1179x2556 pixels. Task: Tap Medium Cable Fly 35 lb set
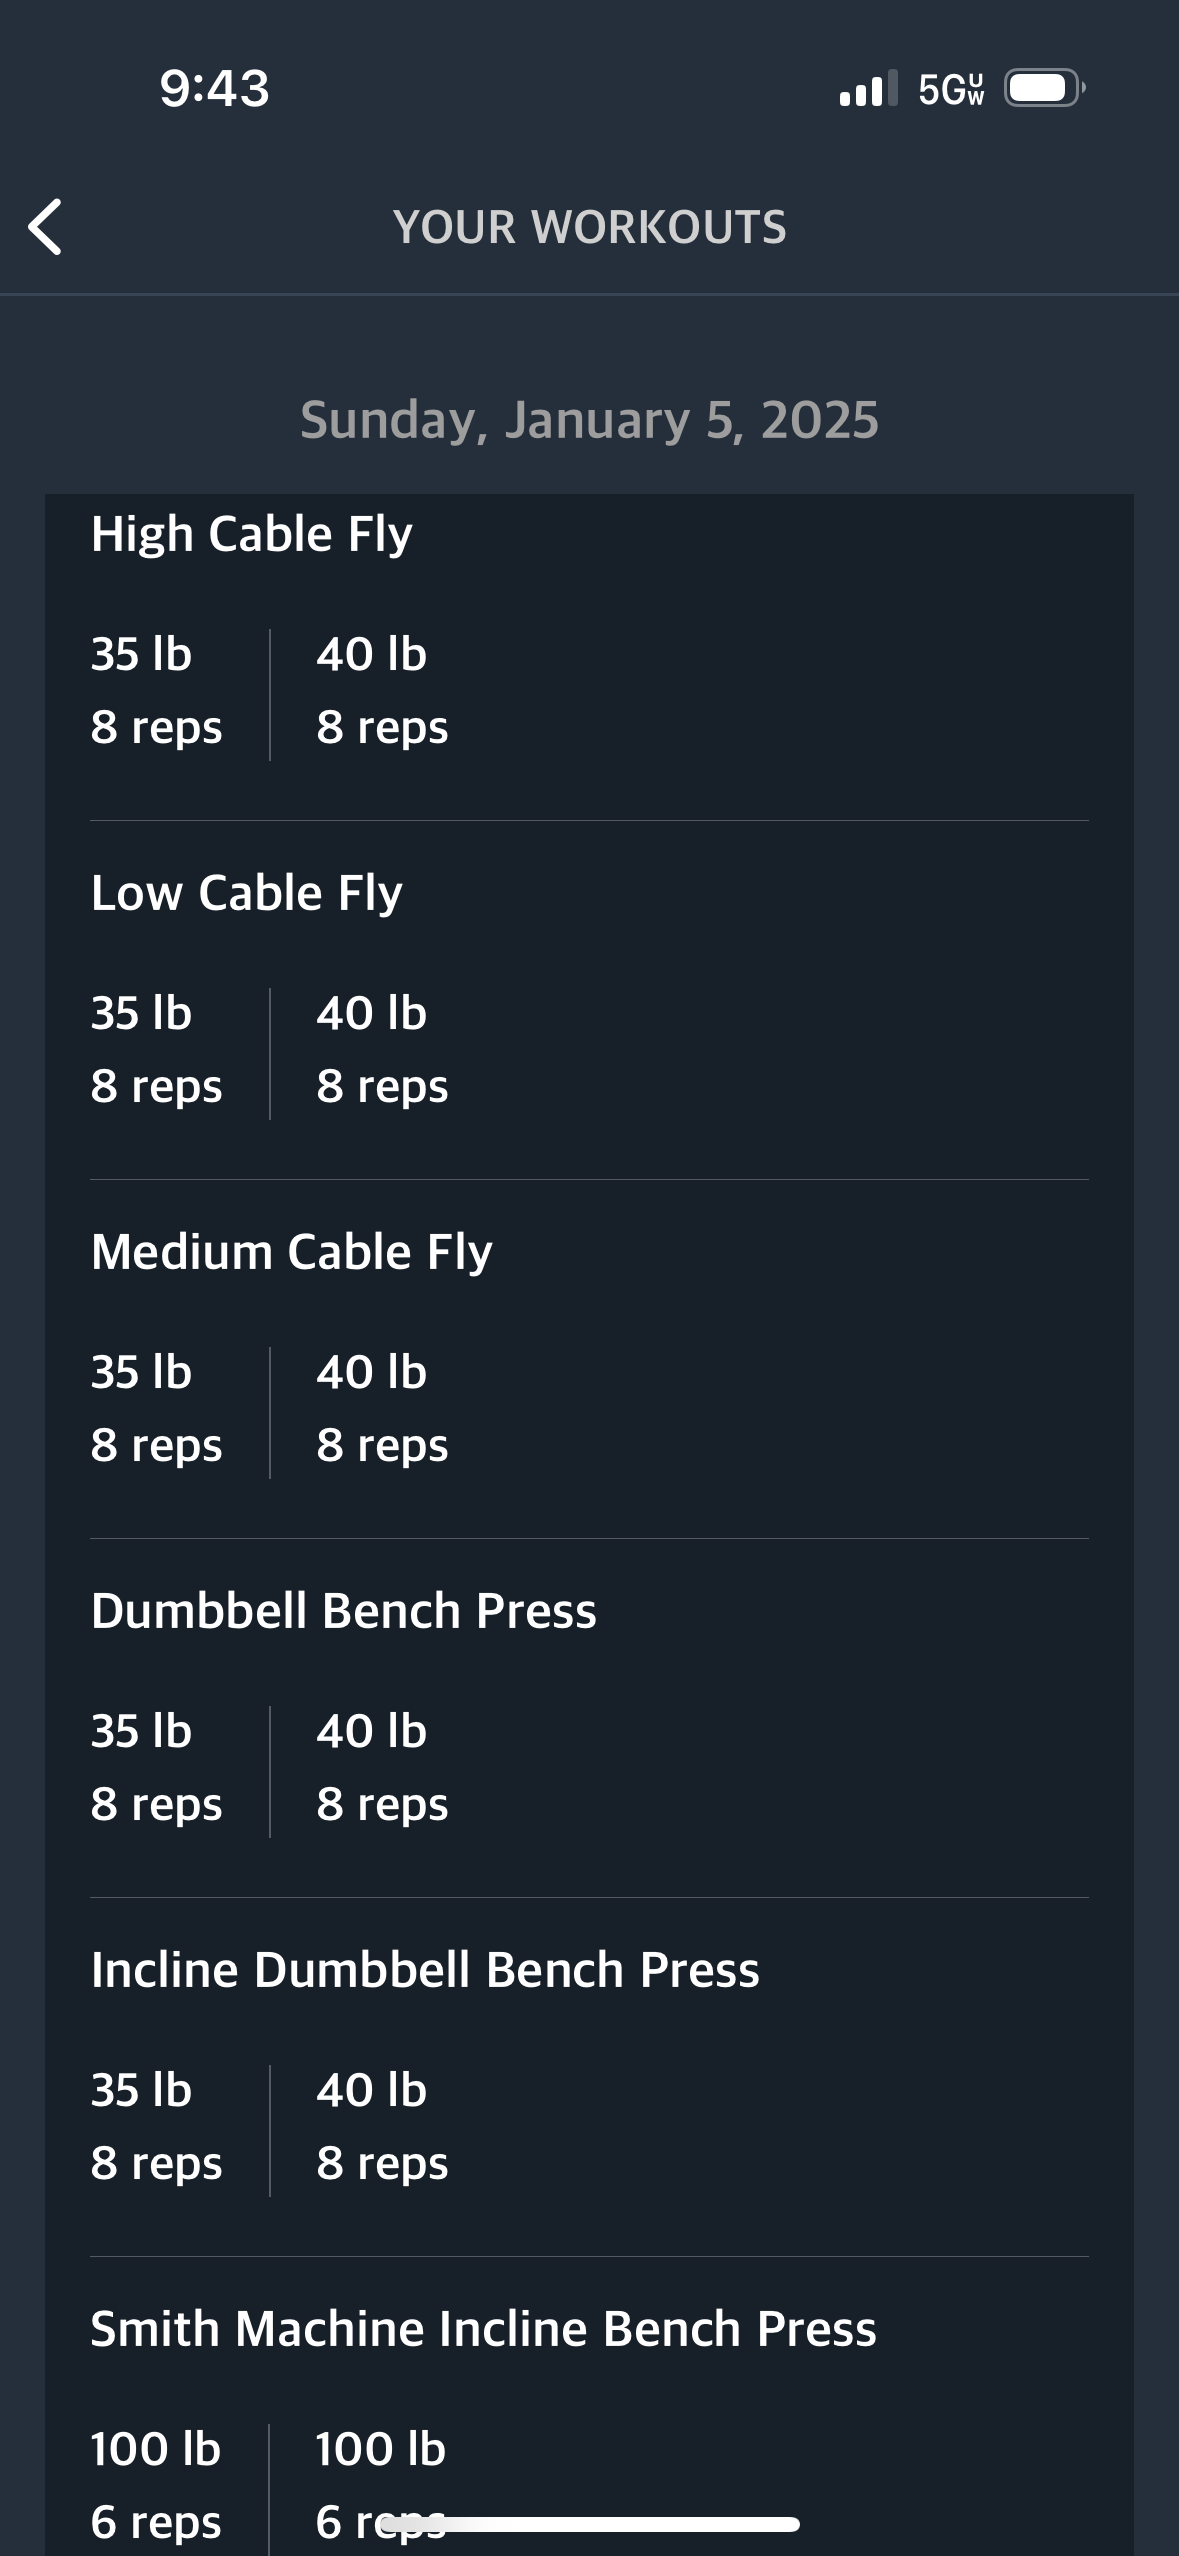[156, 1409]
